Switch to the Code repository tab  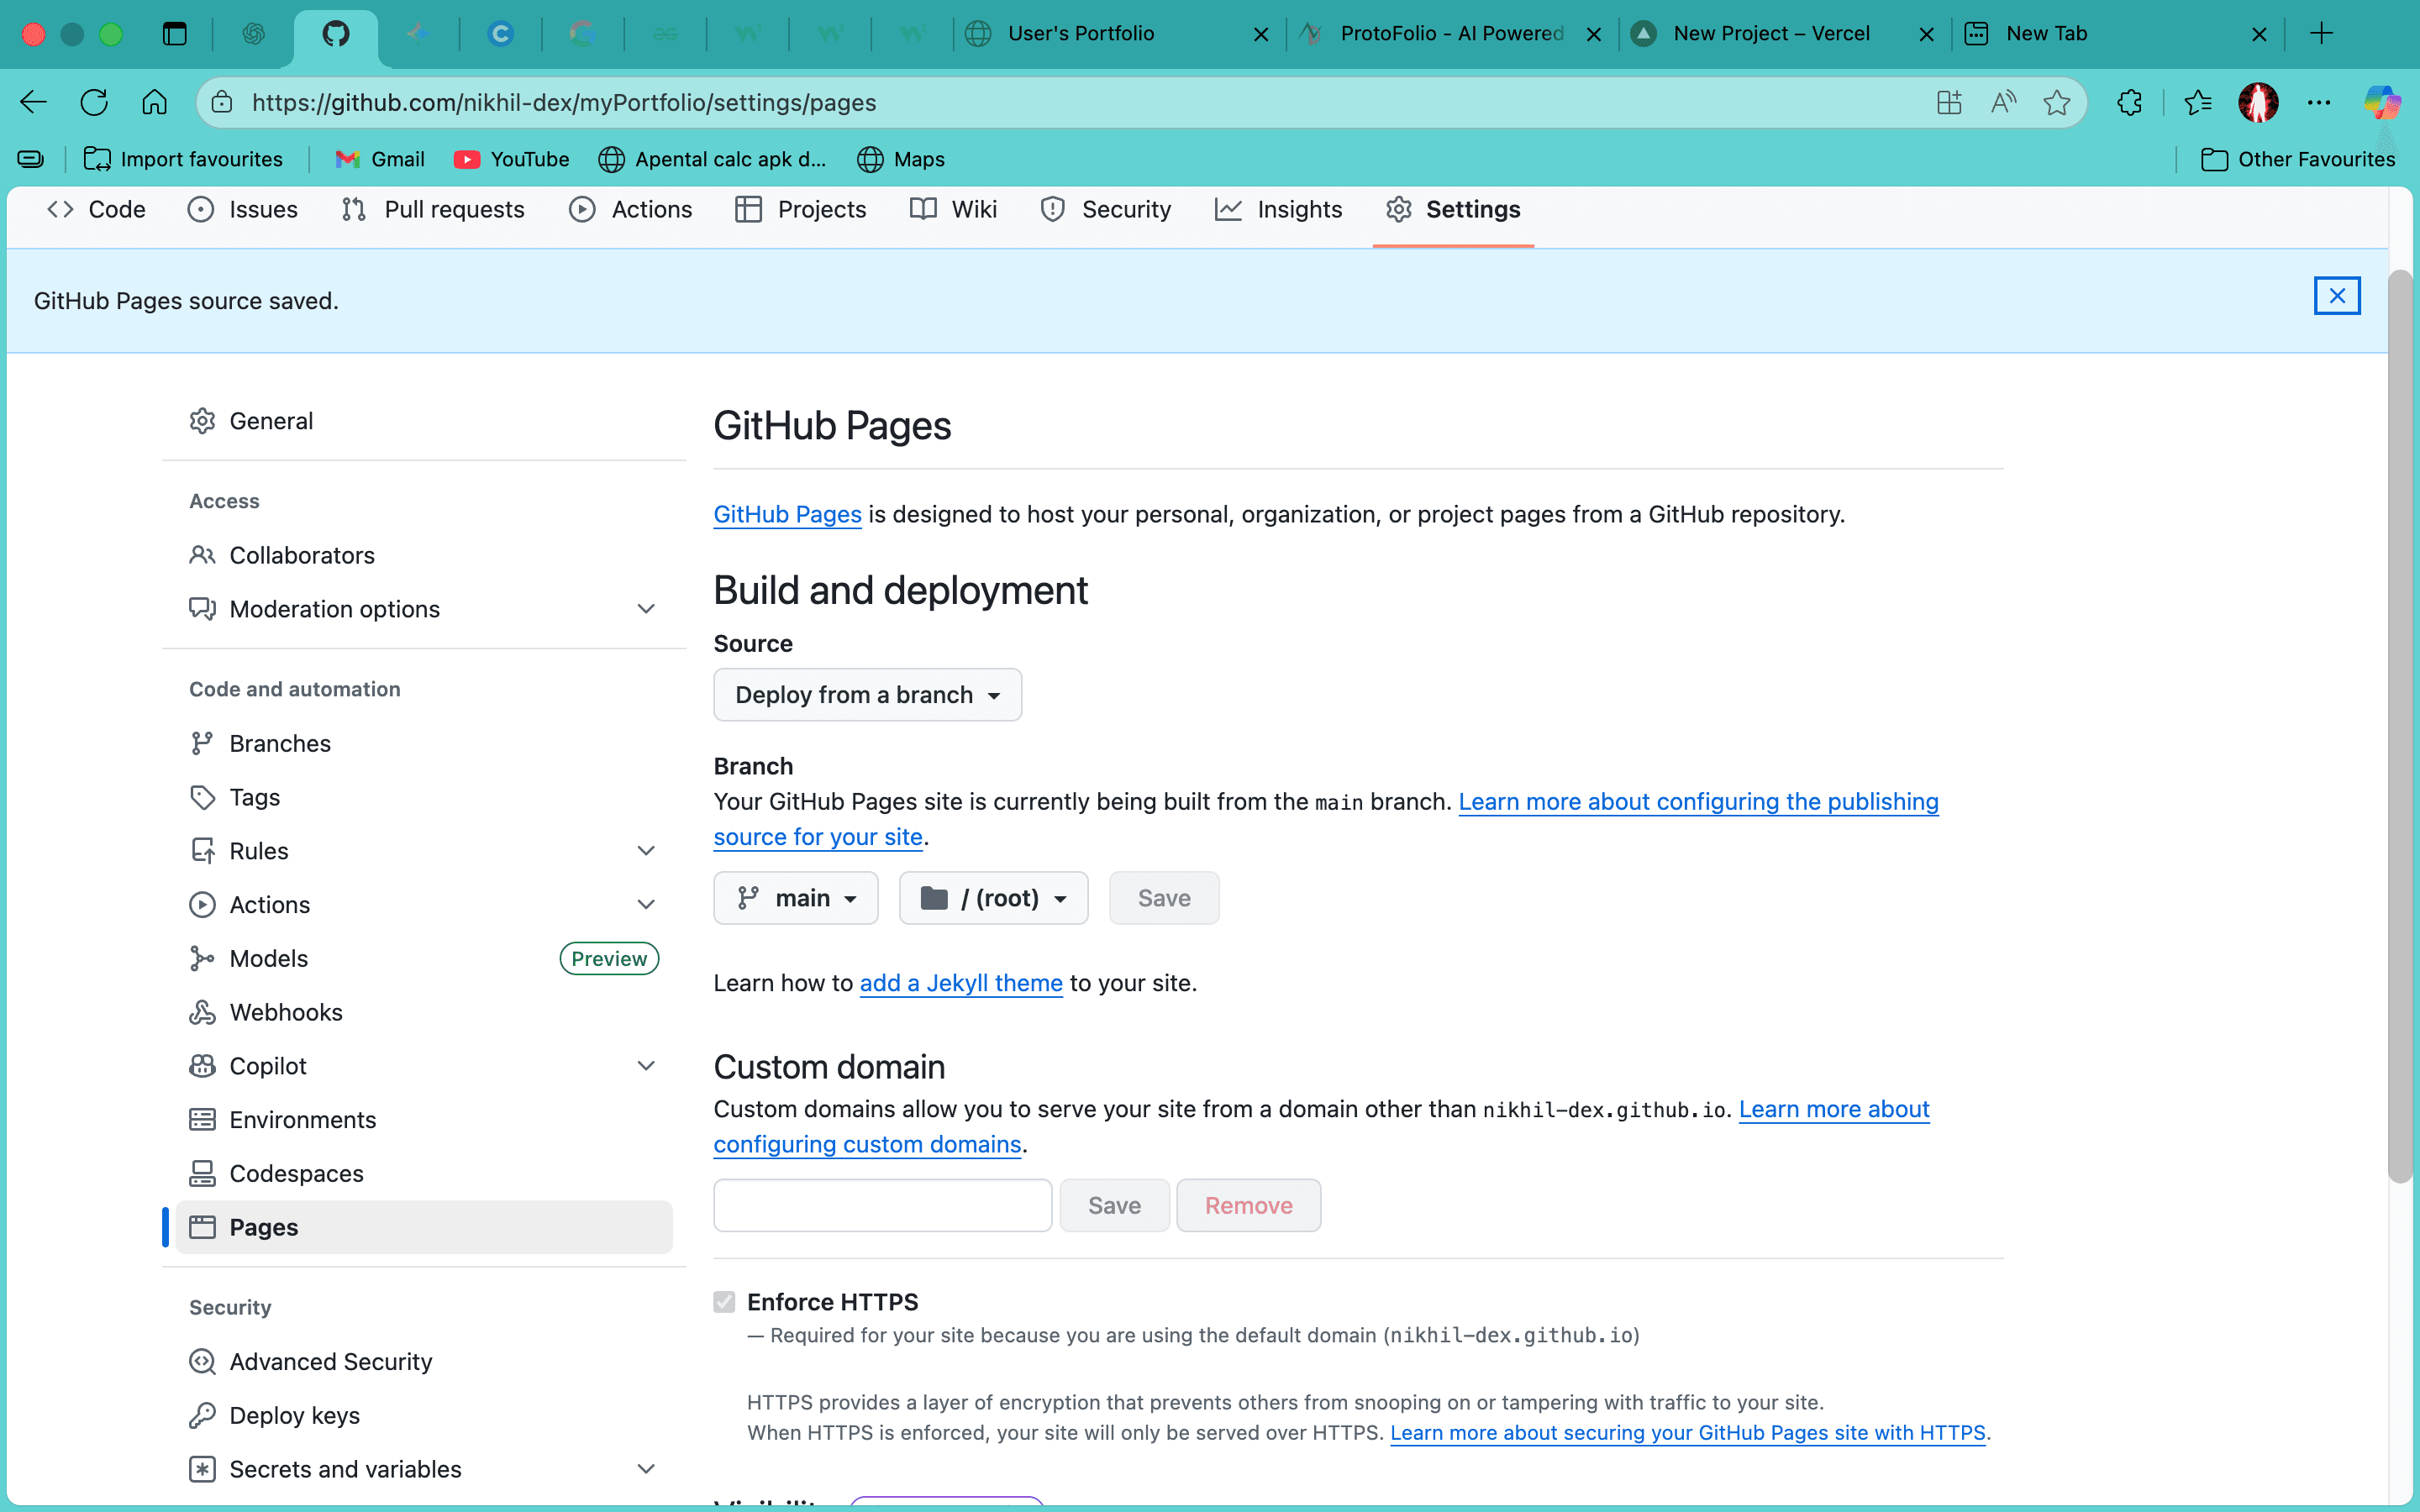[97, 209]
